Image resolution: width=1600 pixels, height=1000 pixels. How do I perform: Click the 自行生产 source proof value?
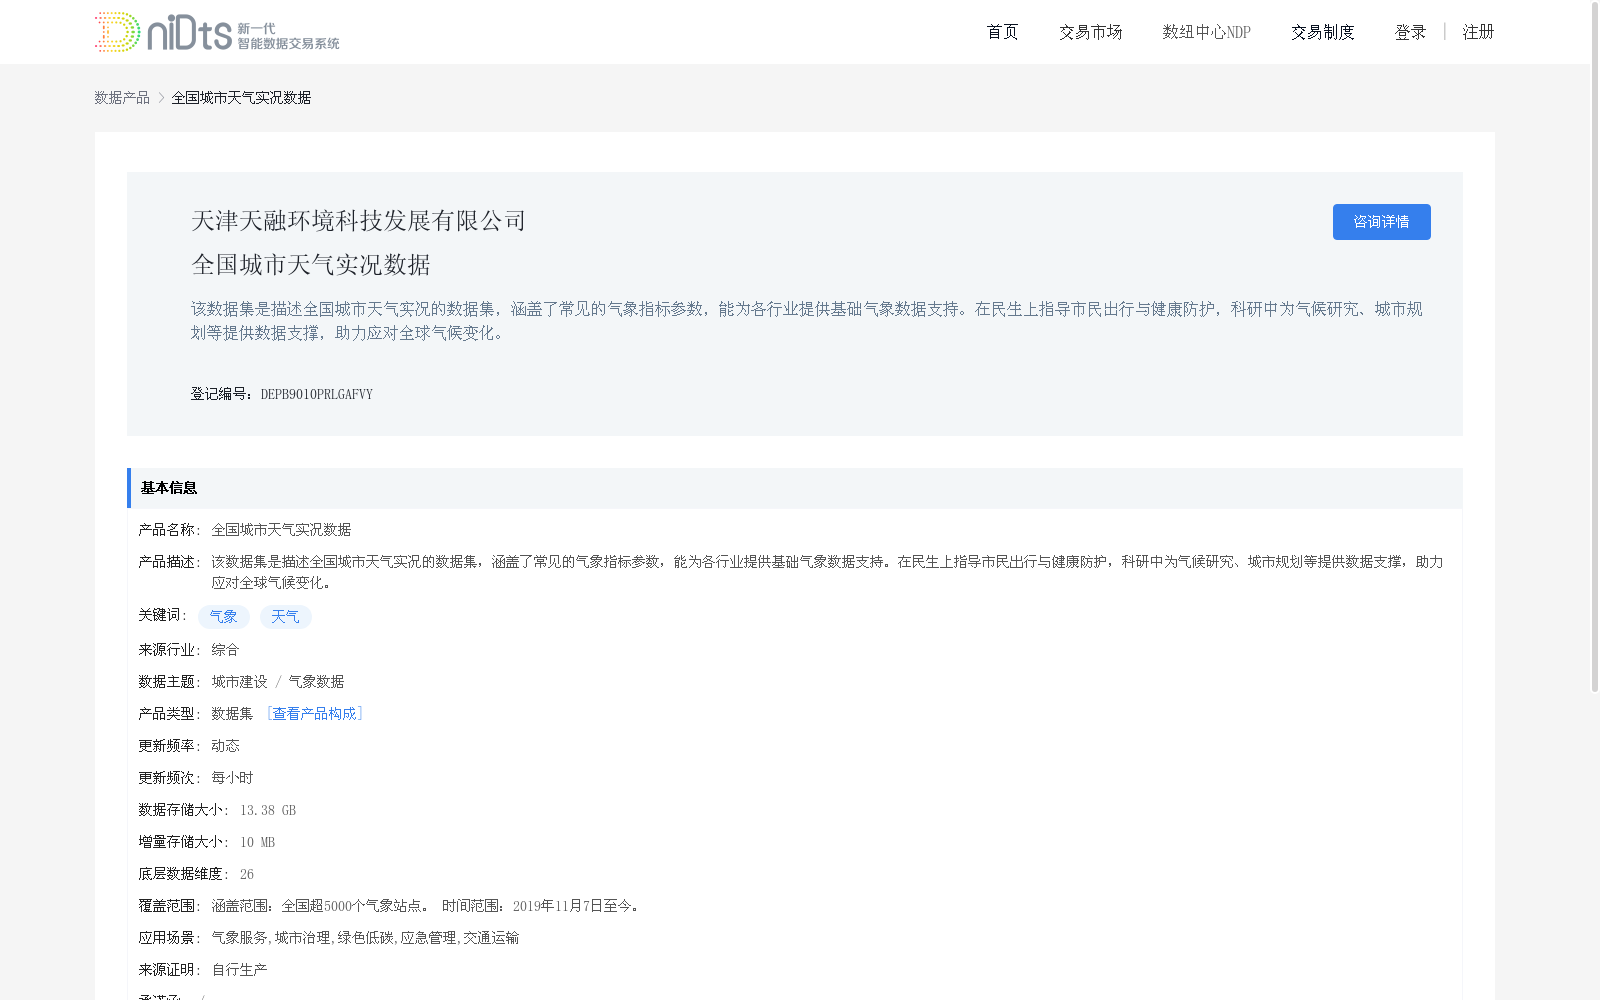click(239, 969)
